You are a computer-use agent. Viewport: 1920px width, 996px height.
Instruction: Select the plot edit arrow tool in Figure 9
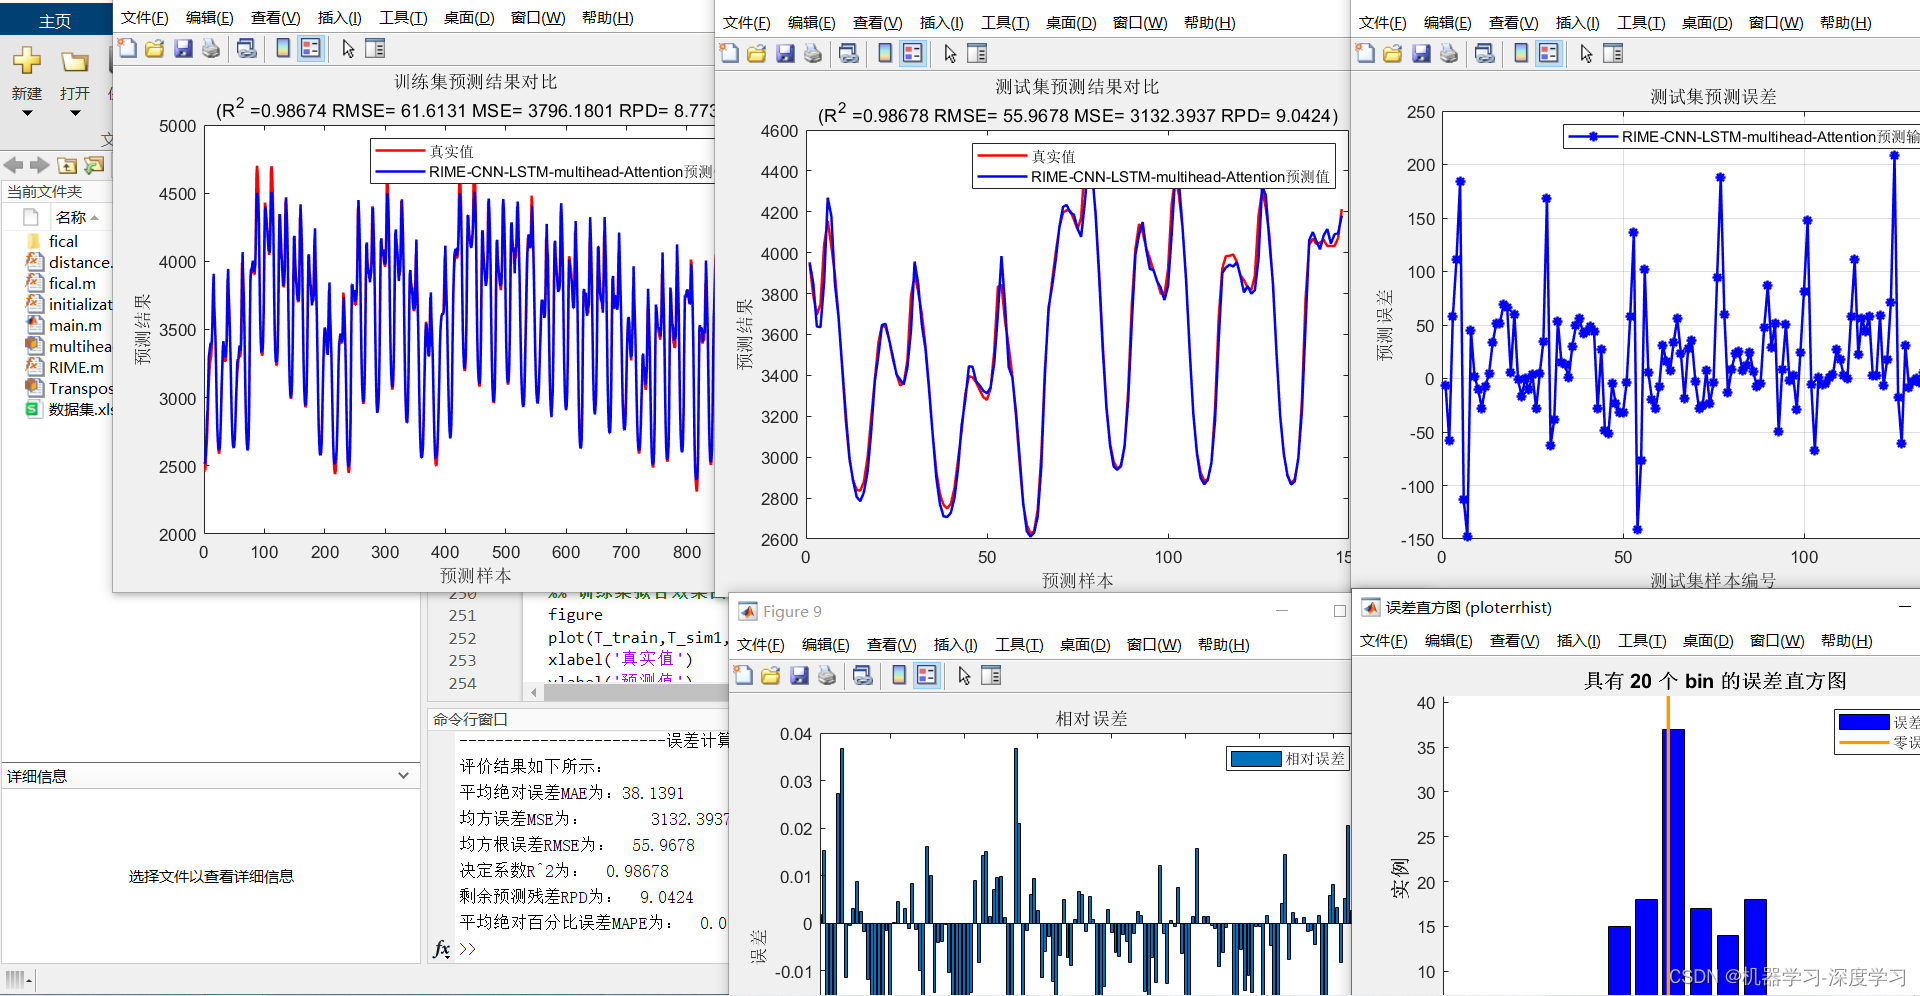pyautogui.click(x=963, y=675)
